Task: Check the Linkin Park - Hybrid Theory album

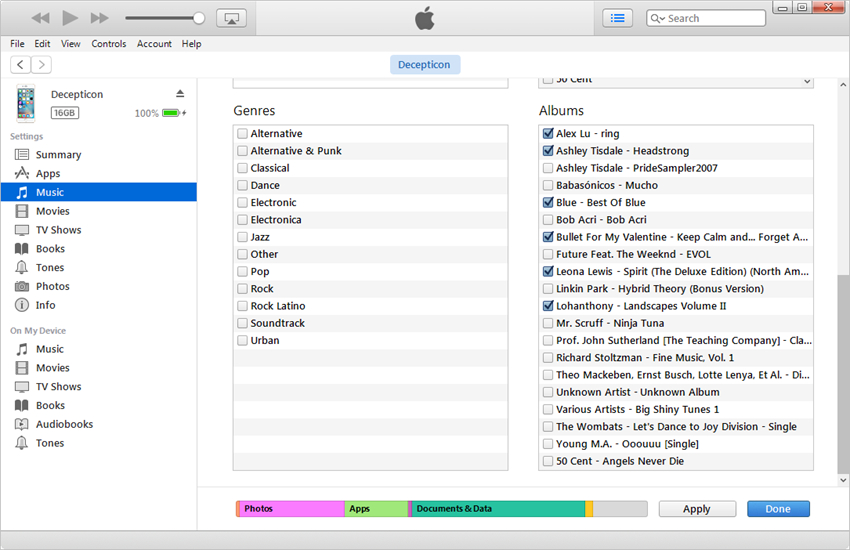Action: (547, 289)
